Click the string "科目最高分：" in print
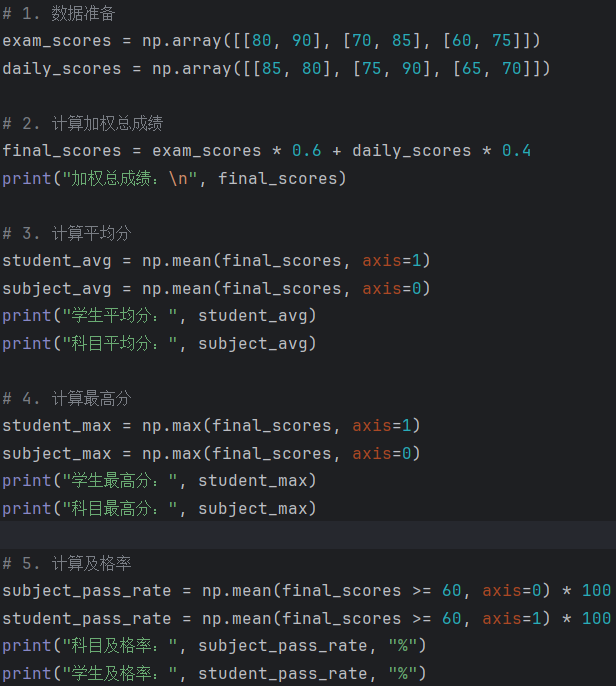Image resolution: width=616 pixels, height=686 pixels. pos(120,508)
